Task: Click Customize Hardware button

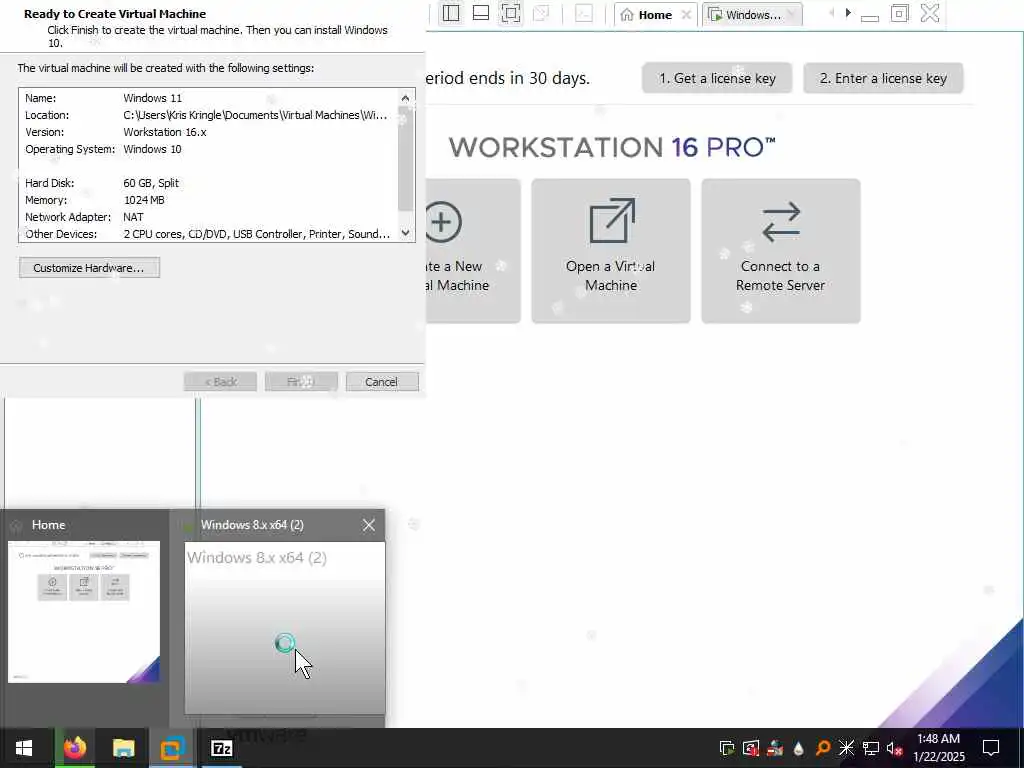Action: [x=89, y=268]
